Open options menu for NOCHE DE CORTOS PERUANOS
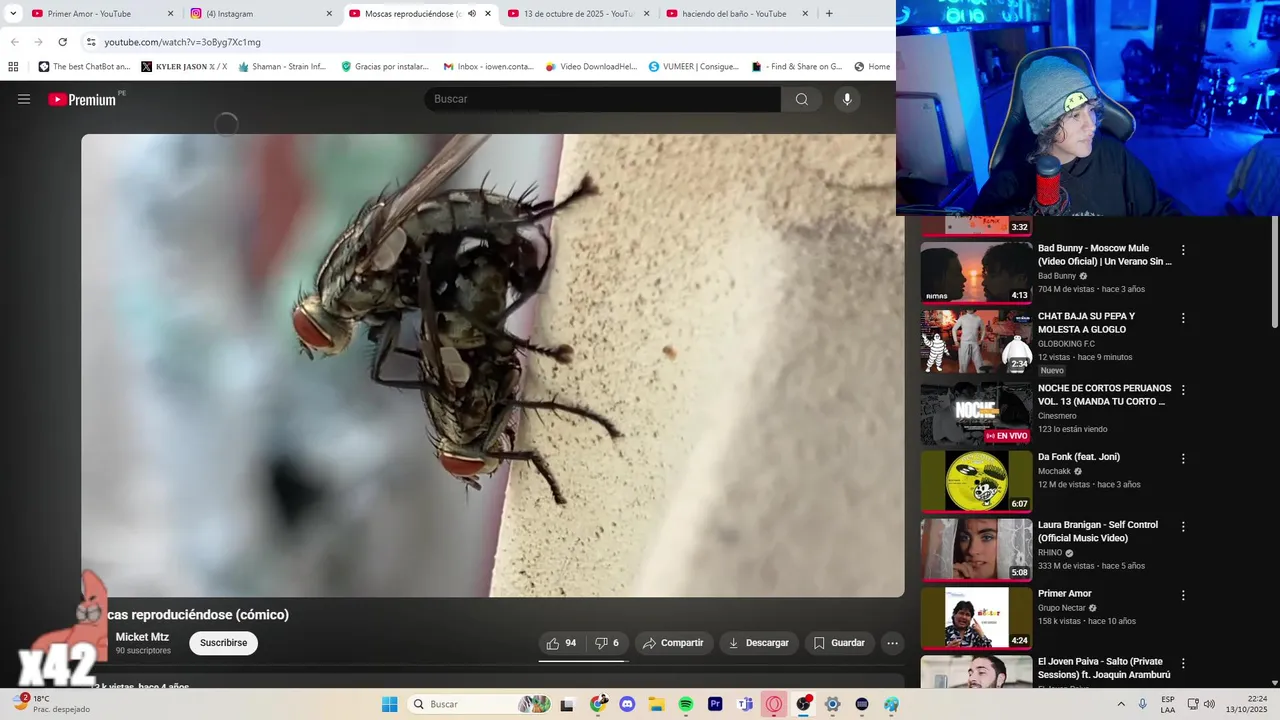This screenshot has width=1280, height=720. (1183, 390)
